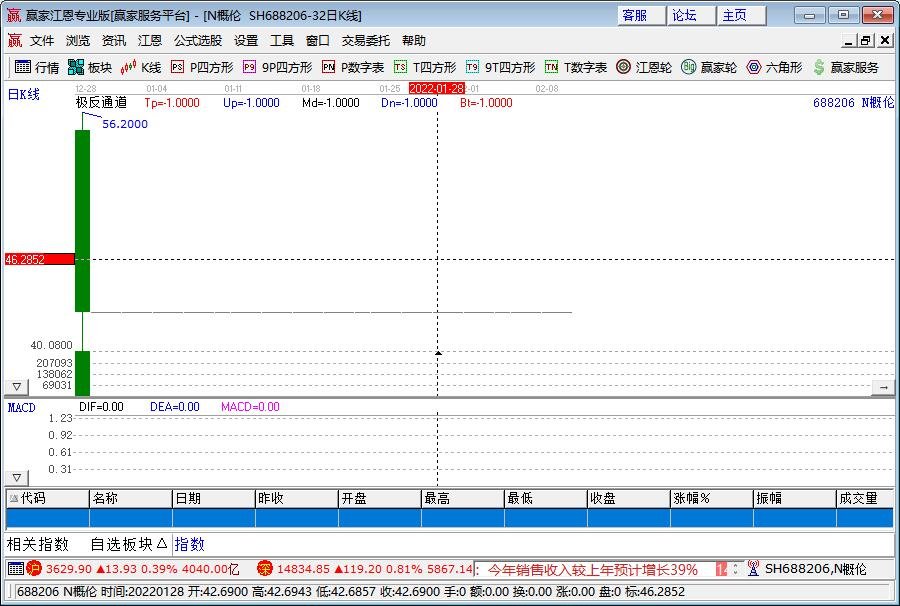
Task: Click the 昨收 column header
Action: coord(297,499)
